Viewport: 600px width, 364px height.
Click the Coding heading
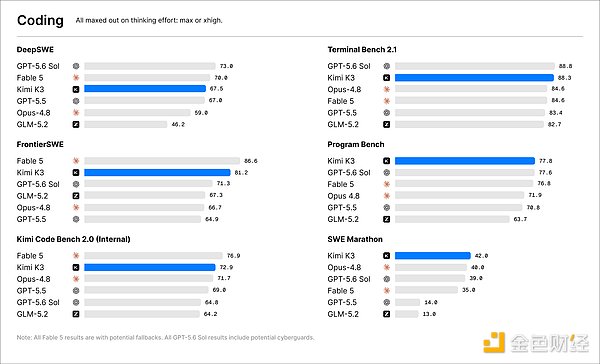pyautogui.click(x=40, y=20)
